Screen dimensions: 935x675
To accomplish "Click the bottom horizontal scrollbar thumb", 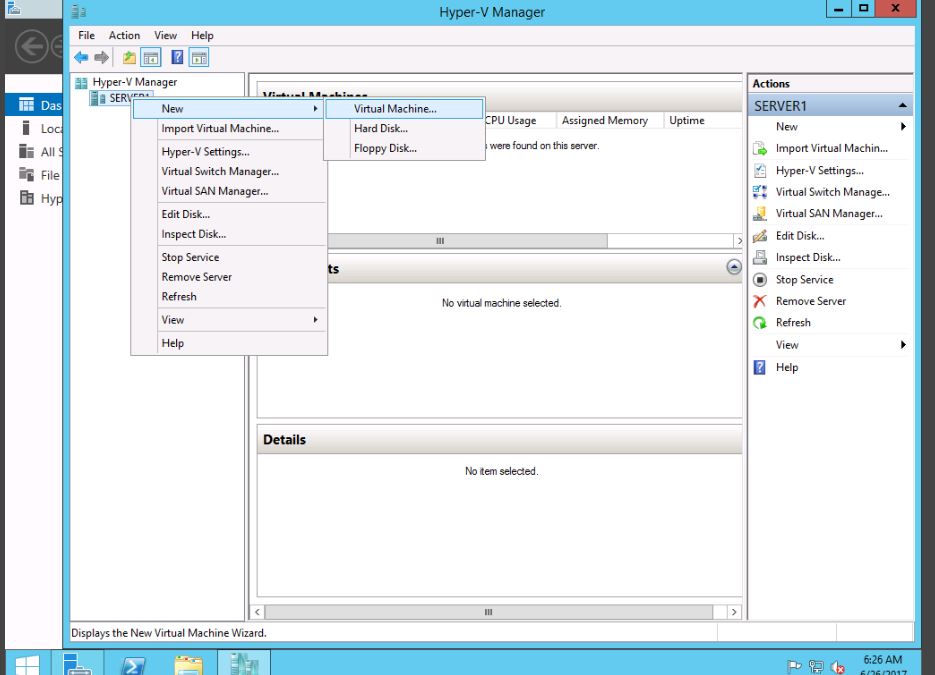I will (x=488, y=612).
